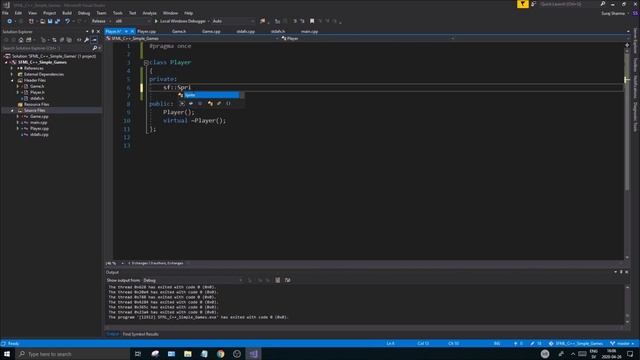Open the Windows Start menu
This screenshot has height=360, width=640.
[x=7, y=354]
